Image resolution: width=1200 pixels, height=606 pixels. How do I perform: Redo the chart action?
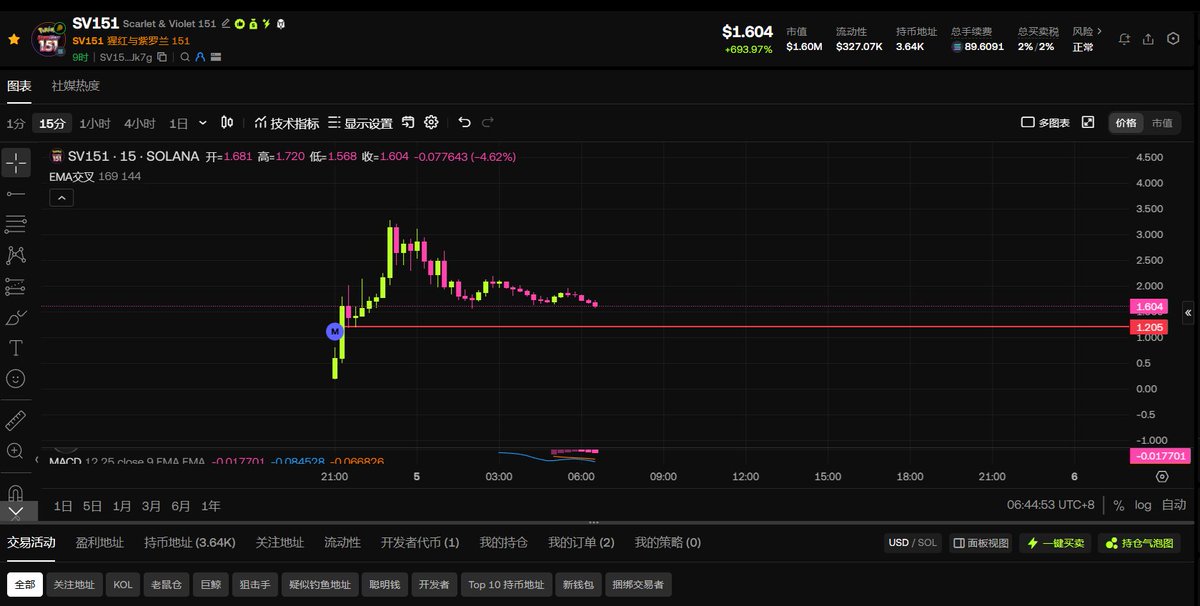pyautogui.click(x=488, y=122)
